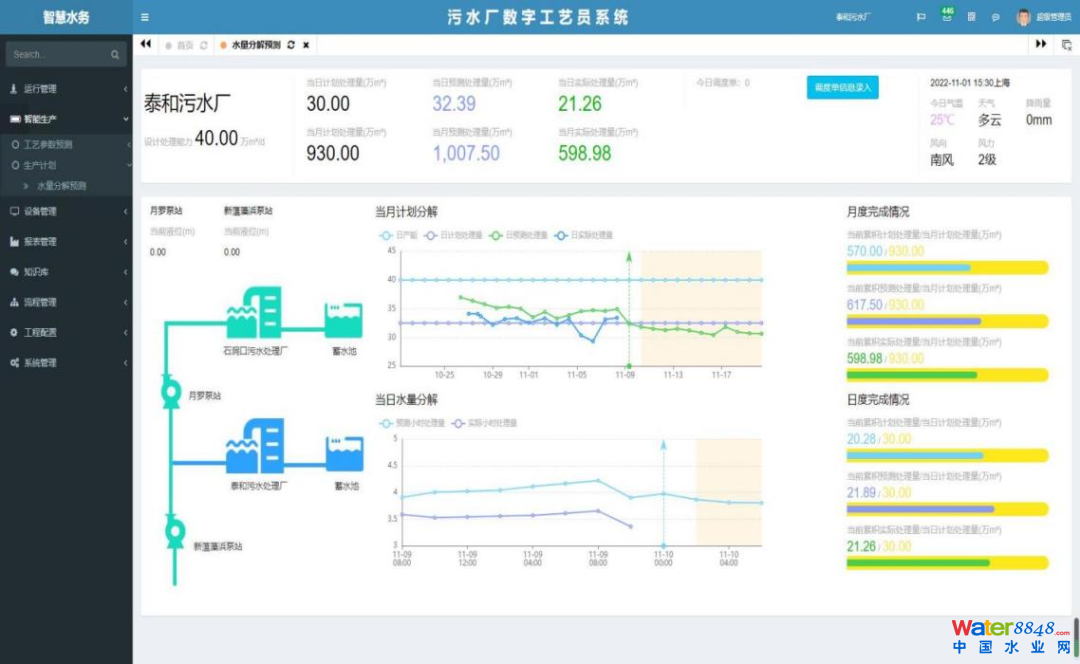Open the chat bubble messages icon
Image resolution: width=1080 pixels, height=664 pixels.
[995, 17]
